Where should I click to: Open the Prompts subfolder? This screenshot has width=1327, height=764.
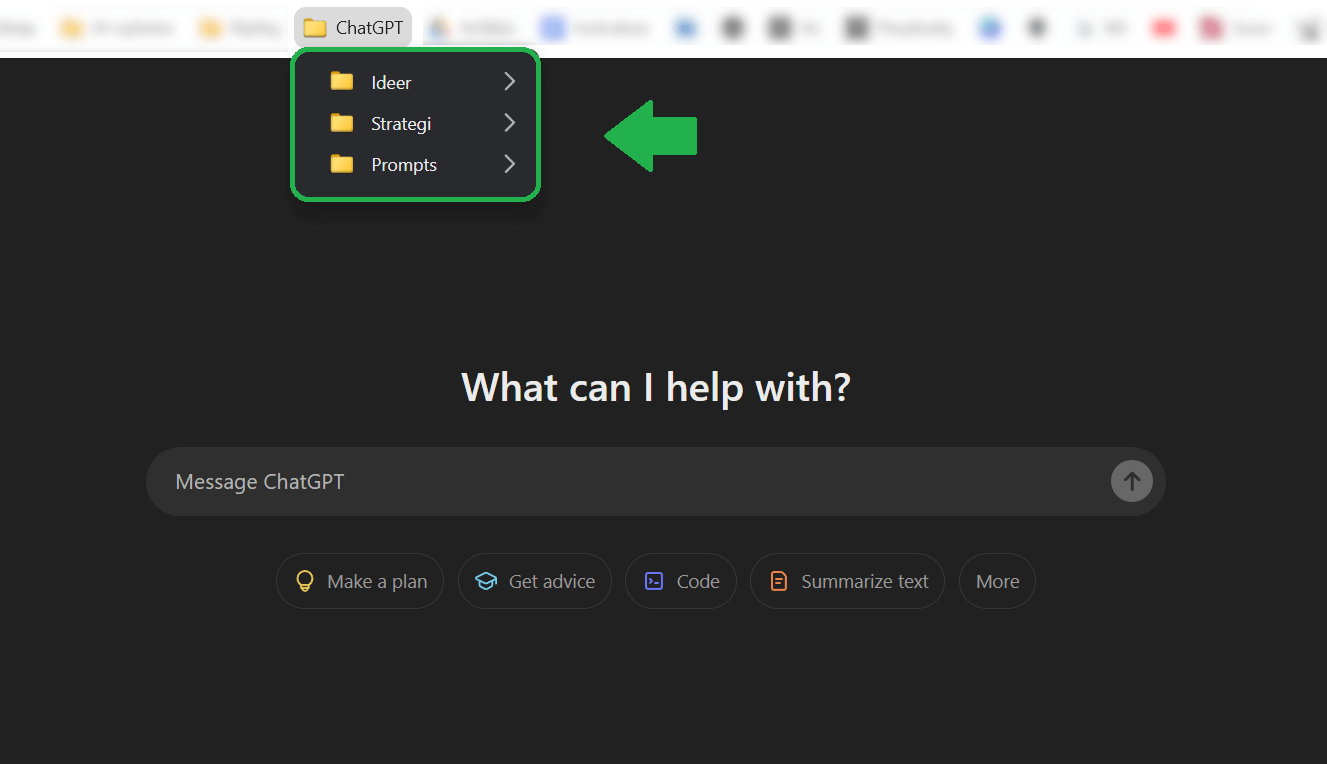[x=415, y=164]
